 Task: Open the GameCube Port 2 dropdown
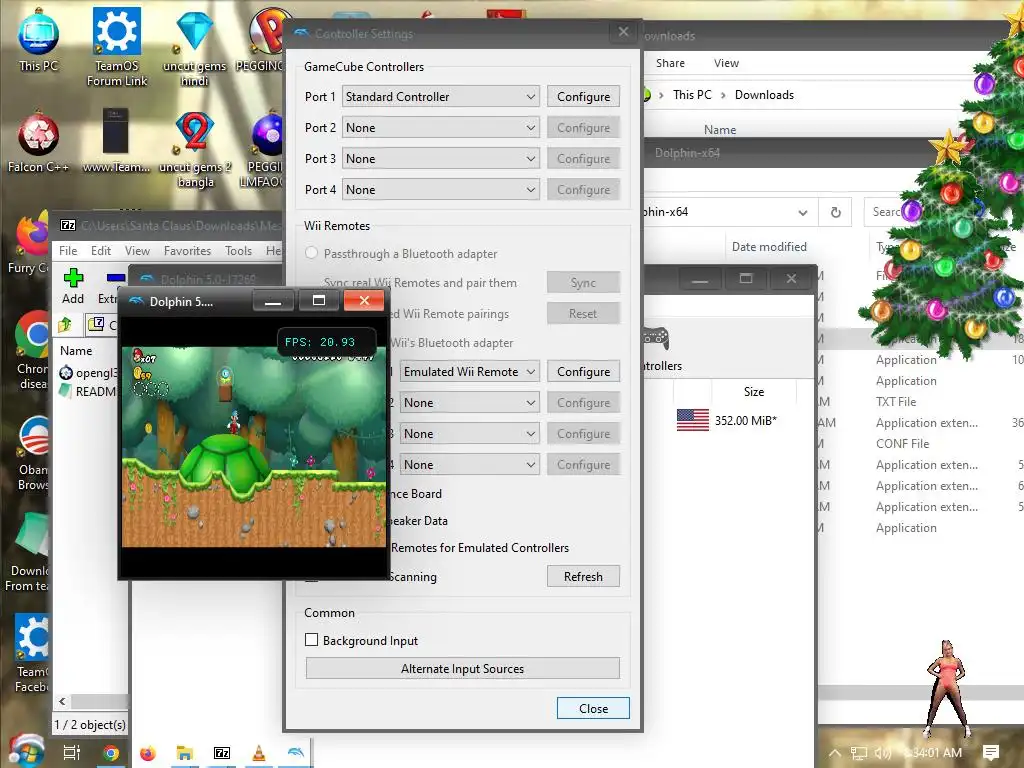[x=441, y=127]
